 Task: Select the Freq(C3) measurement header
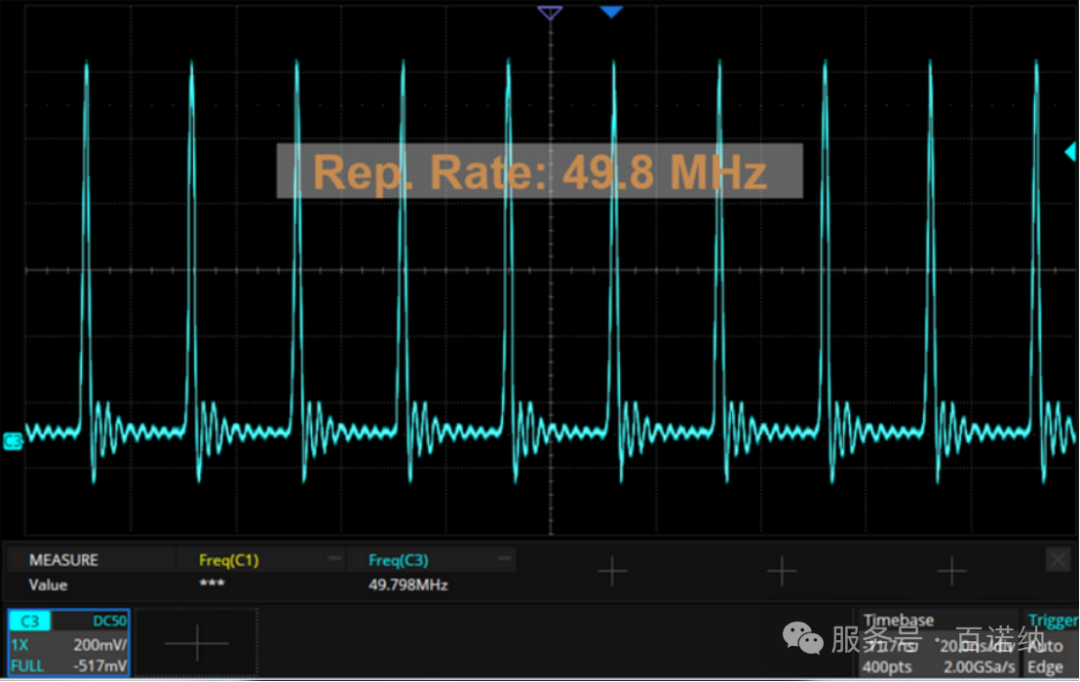click(x=398, y=560)
